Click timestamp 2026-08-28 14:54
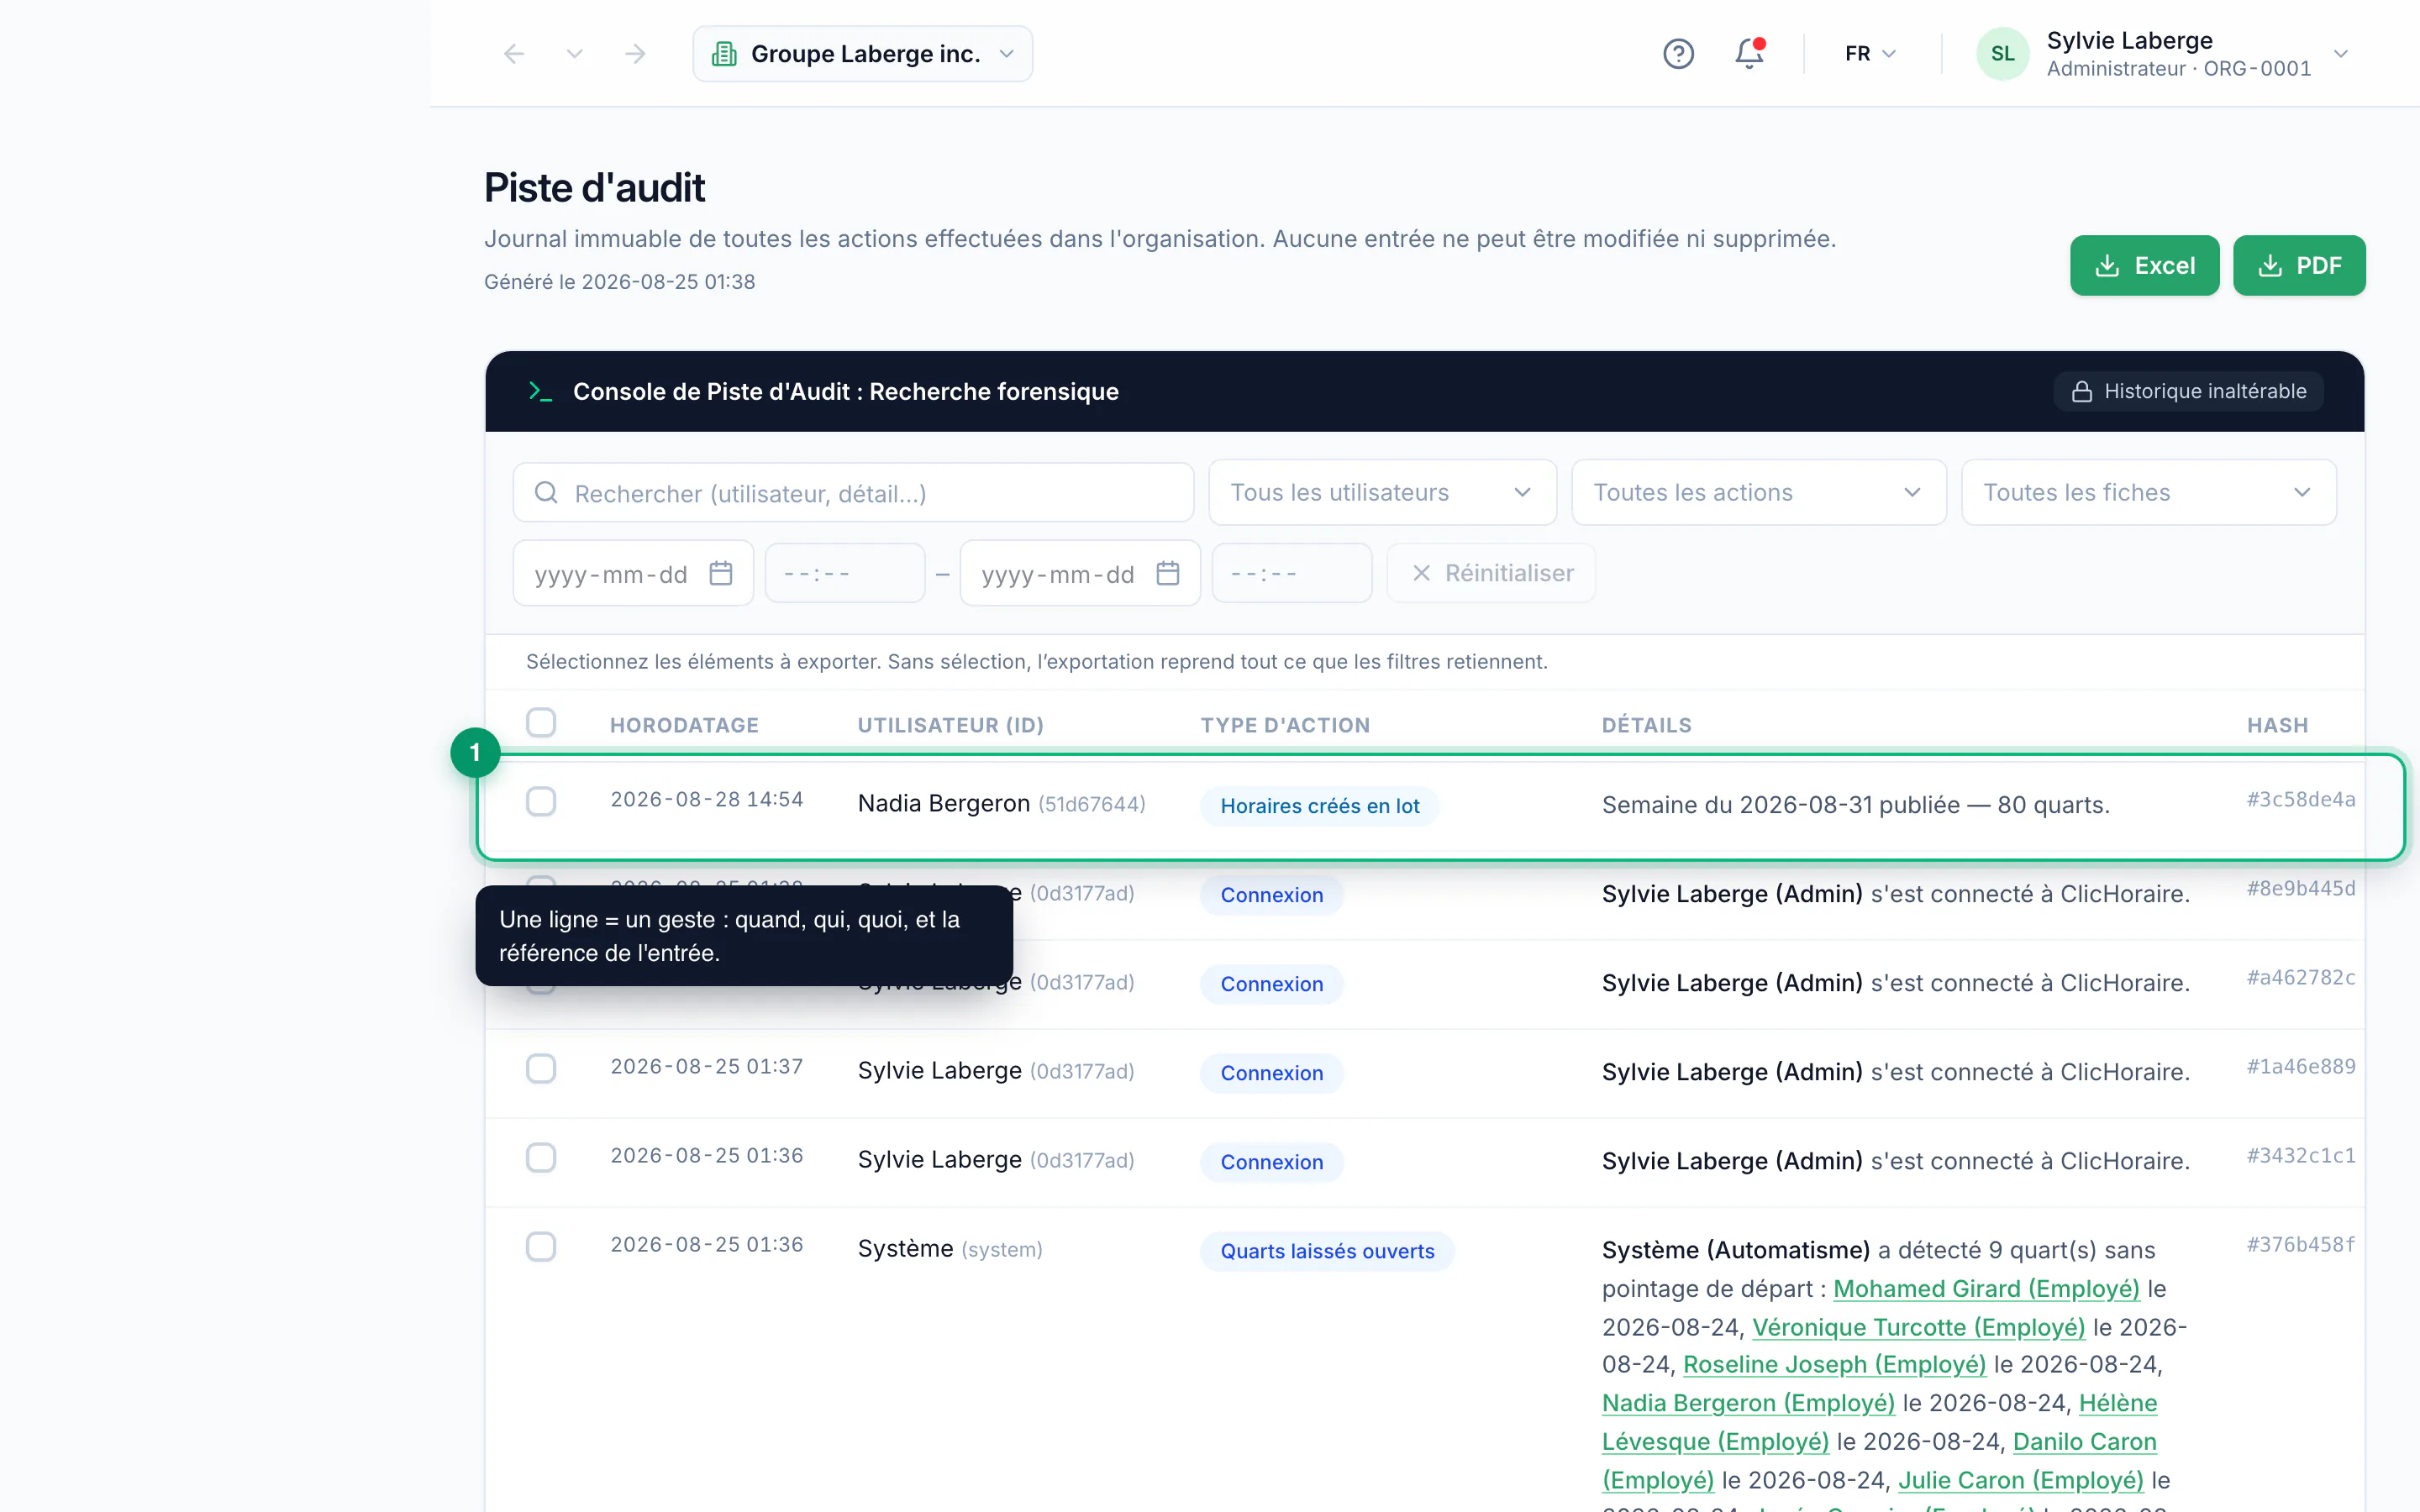This screenshot has height=1512, width=2420. pos(707,800)
